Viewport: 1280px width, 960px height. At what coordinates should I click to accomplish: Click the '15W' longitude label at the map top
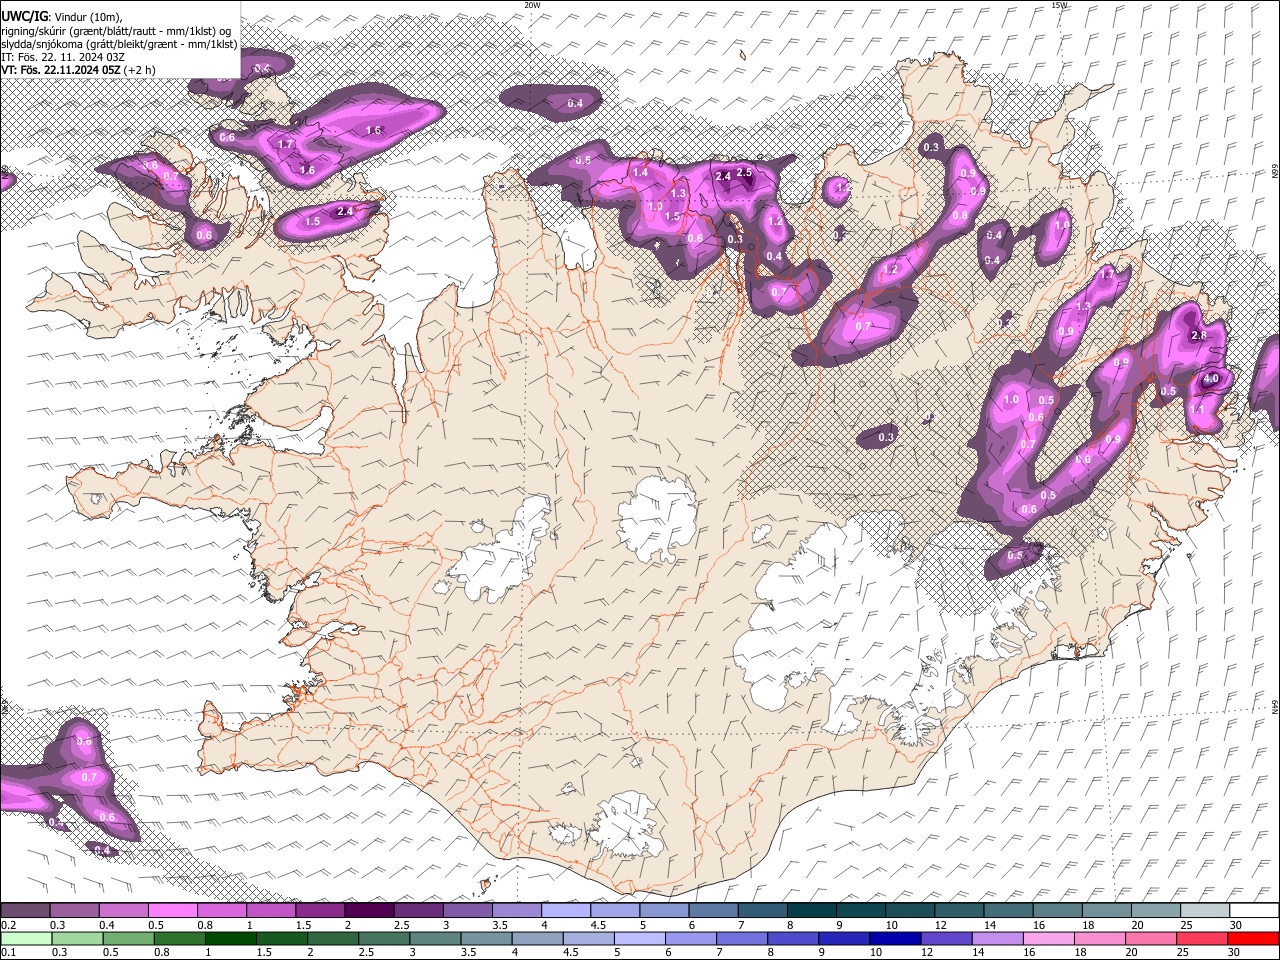click(x=1060, y=5)
